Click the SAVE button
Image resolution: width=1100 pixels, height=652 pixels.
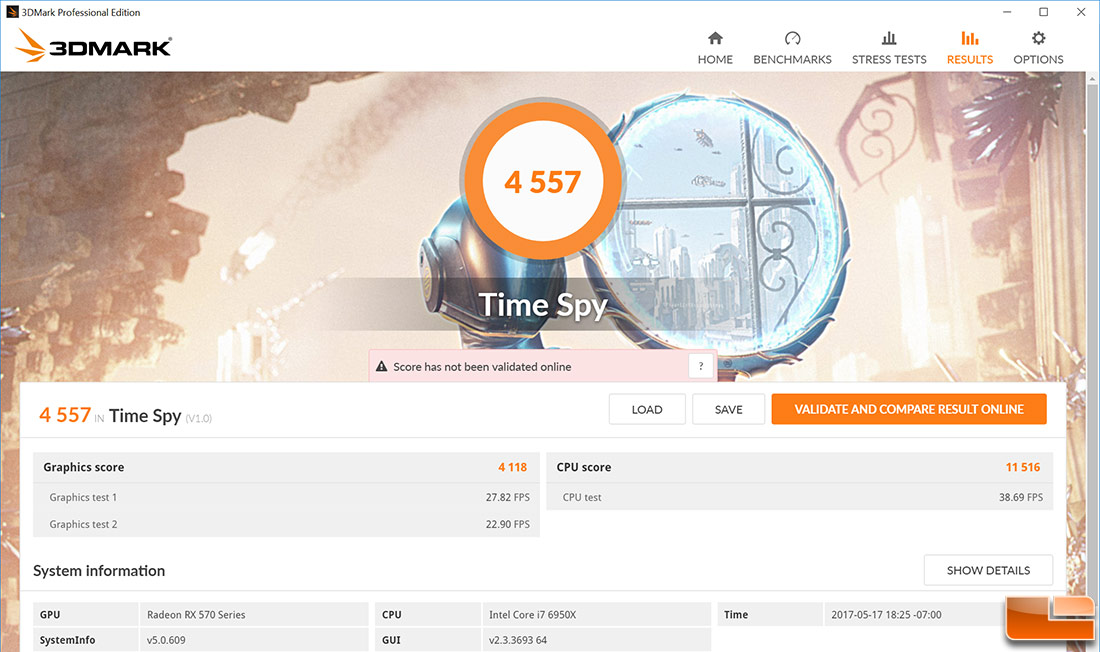click(x=728, y=409)
